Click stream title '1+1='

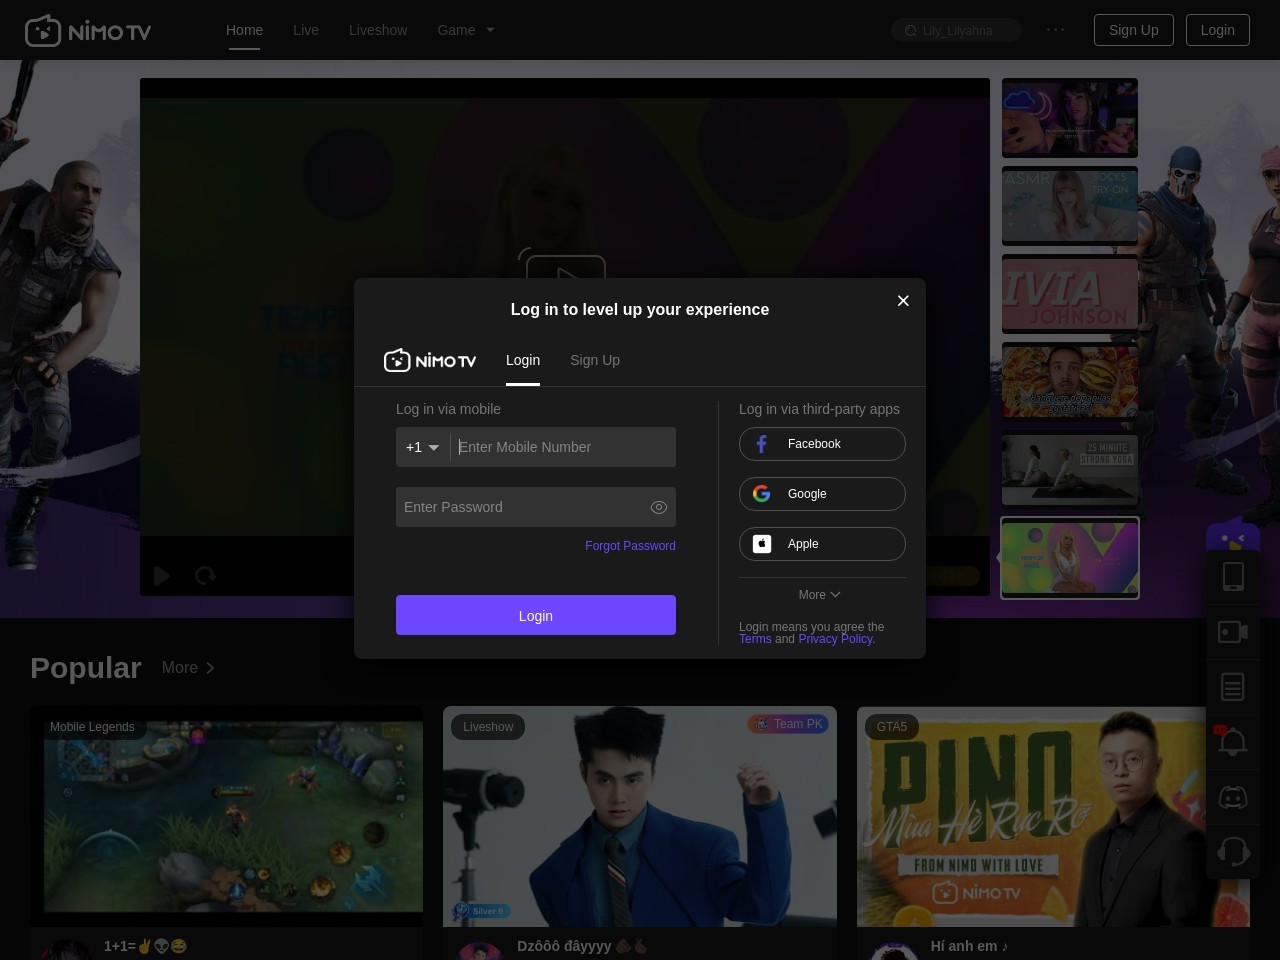(x=145, y=946)
